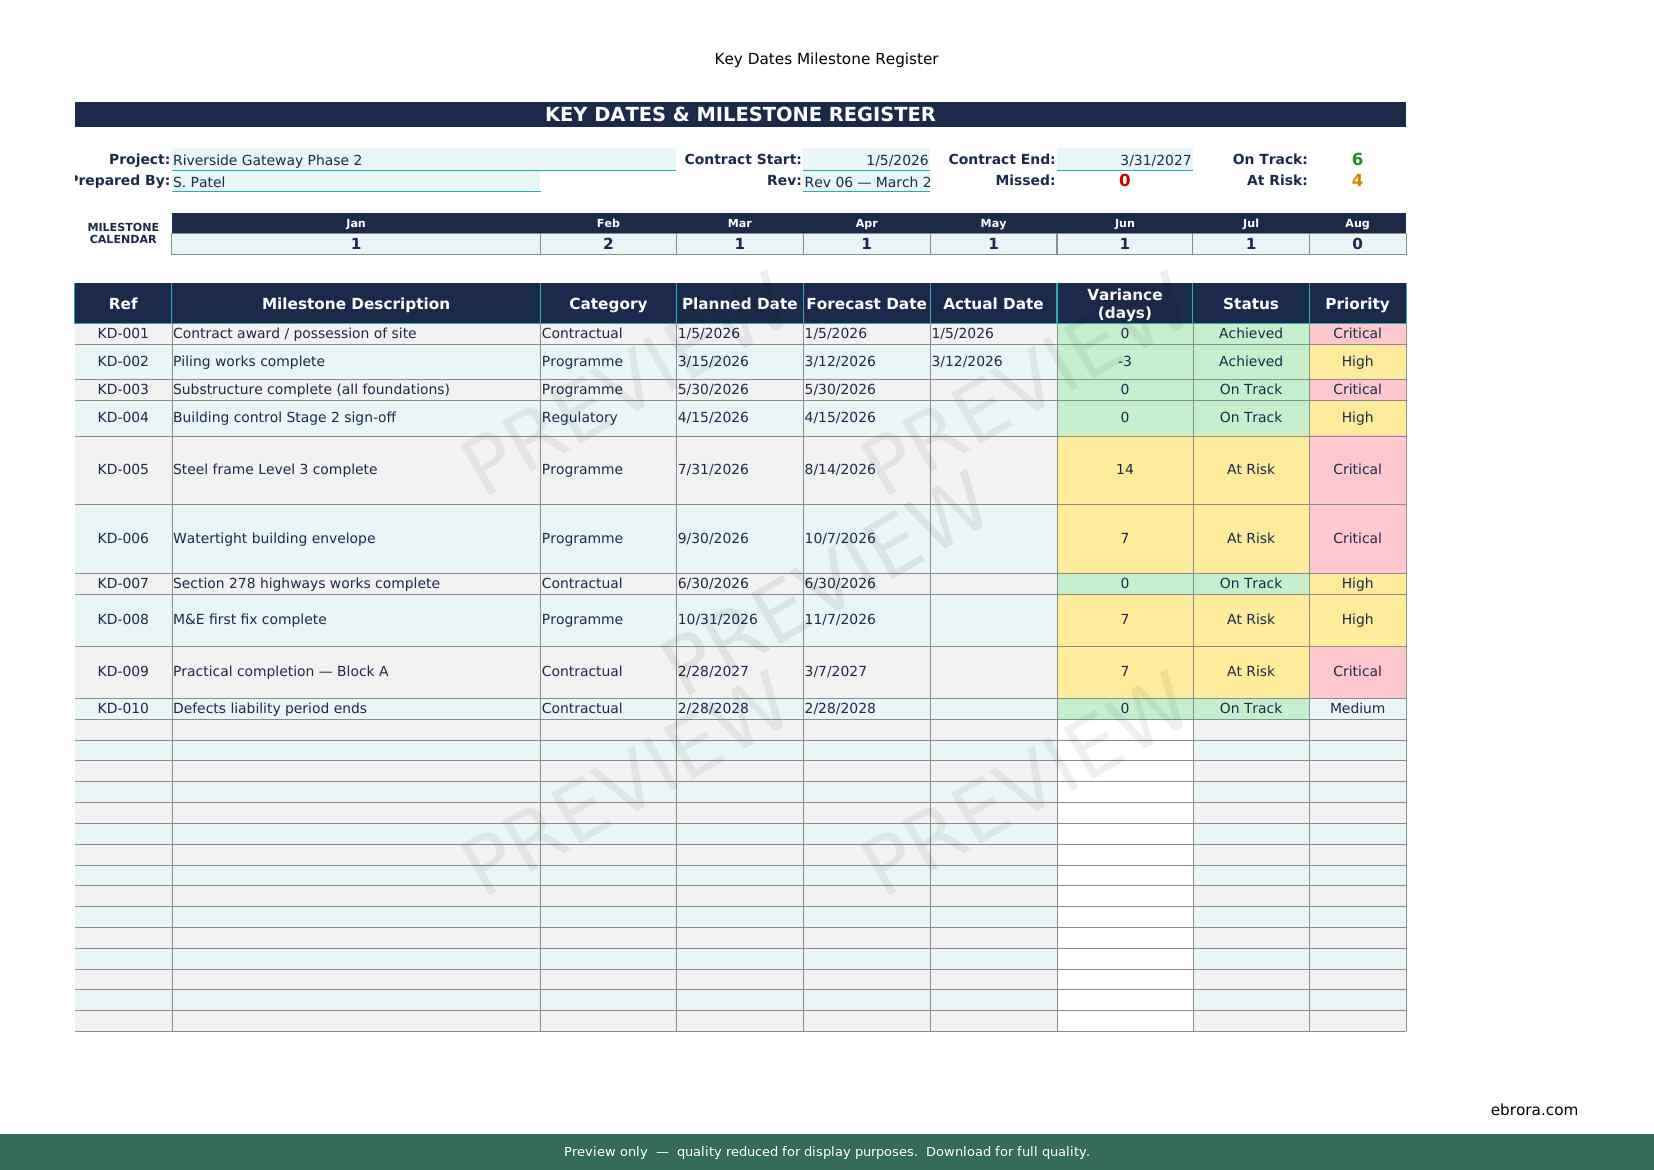Viewport: 1654px width, 1170px height.
Task: Open the ebrora.com link
Action: click(x=1533, y=1109)
